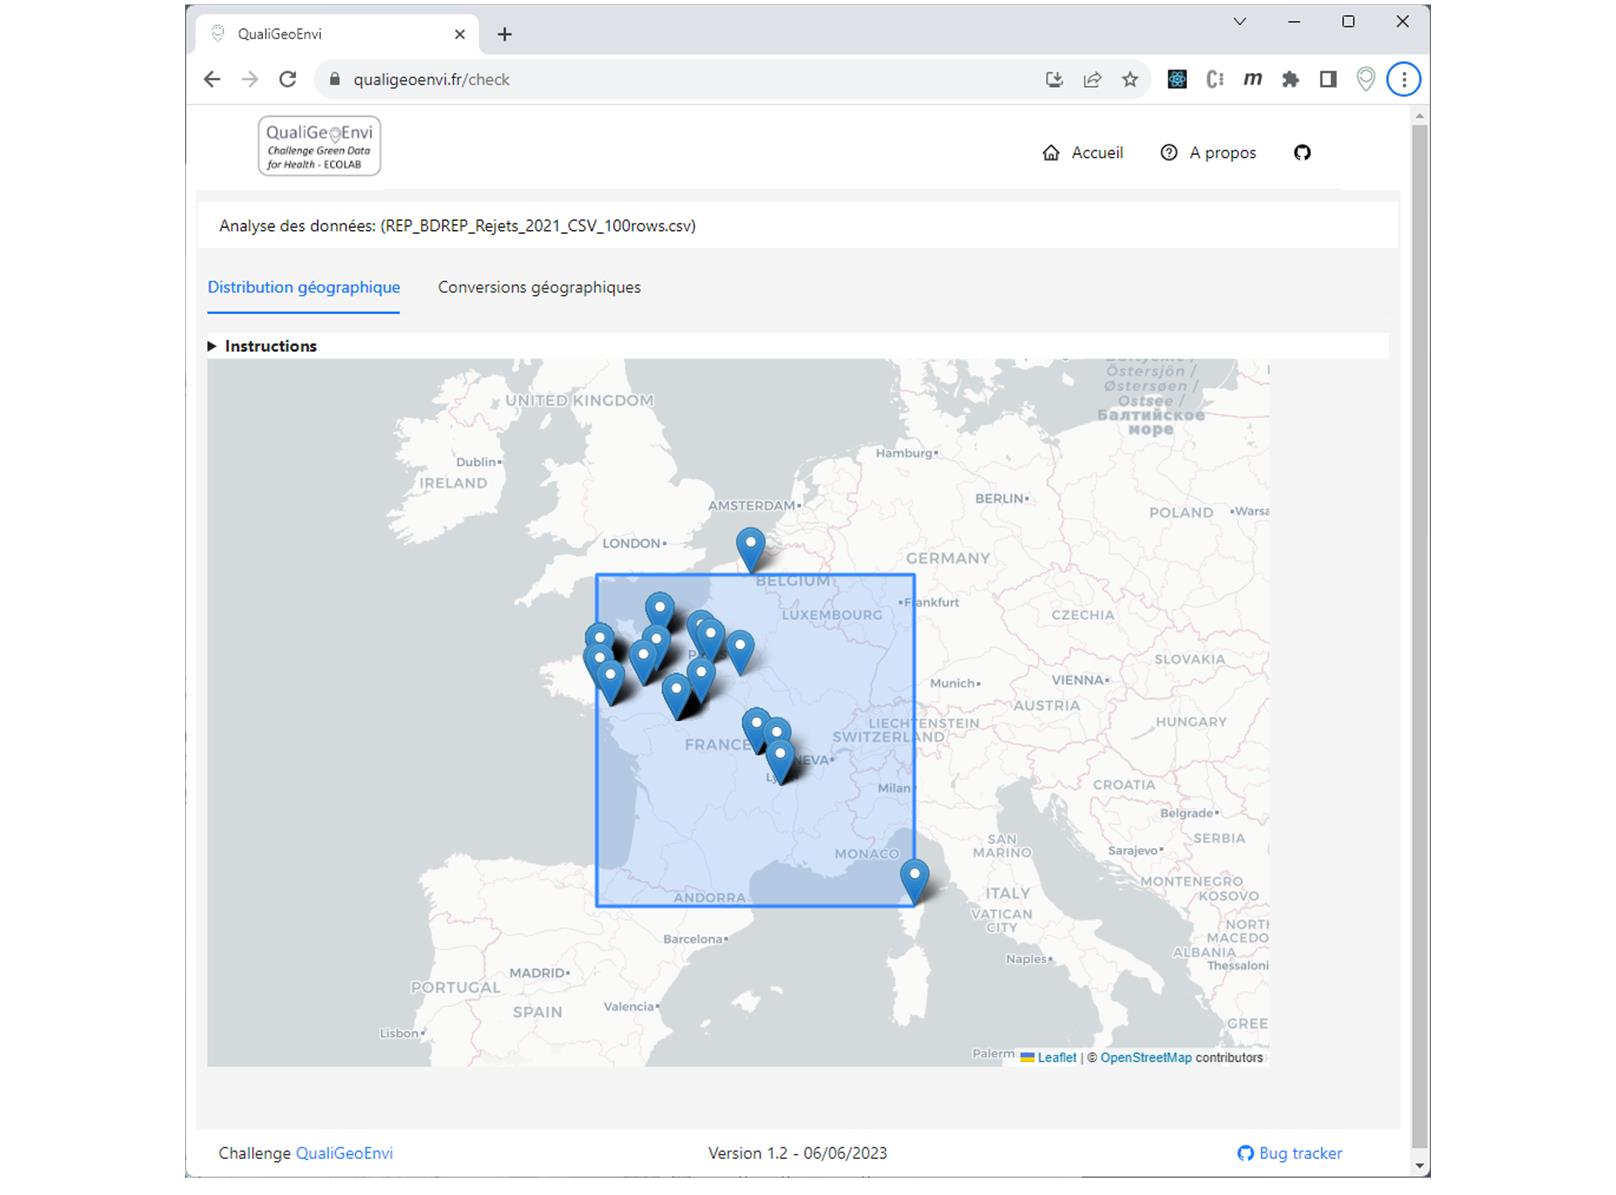The width and height of the screenshot is (1616, 1195).
Task: Open the A propos page
Action: (x=1208, y=153)
